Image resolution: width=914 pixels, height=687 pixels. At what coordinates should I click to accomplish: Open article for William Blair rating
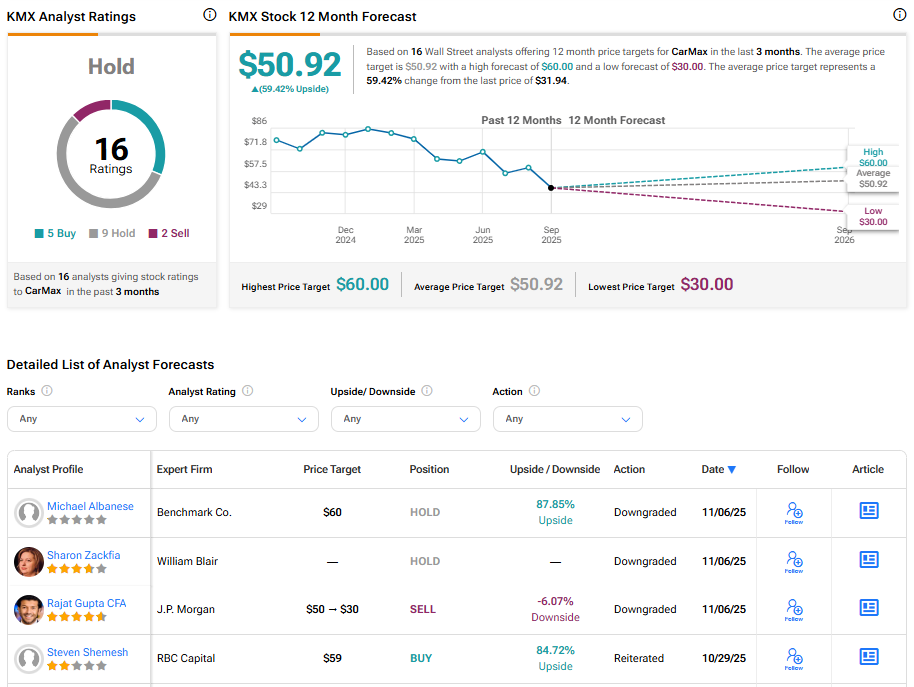[x=868, y=560]
